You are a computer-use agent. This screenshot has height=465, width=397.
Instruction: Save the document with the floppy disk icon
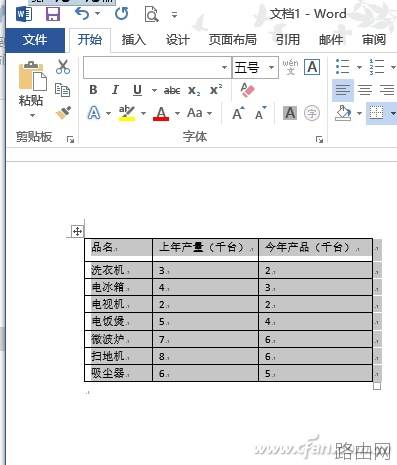53,14
